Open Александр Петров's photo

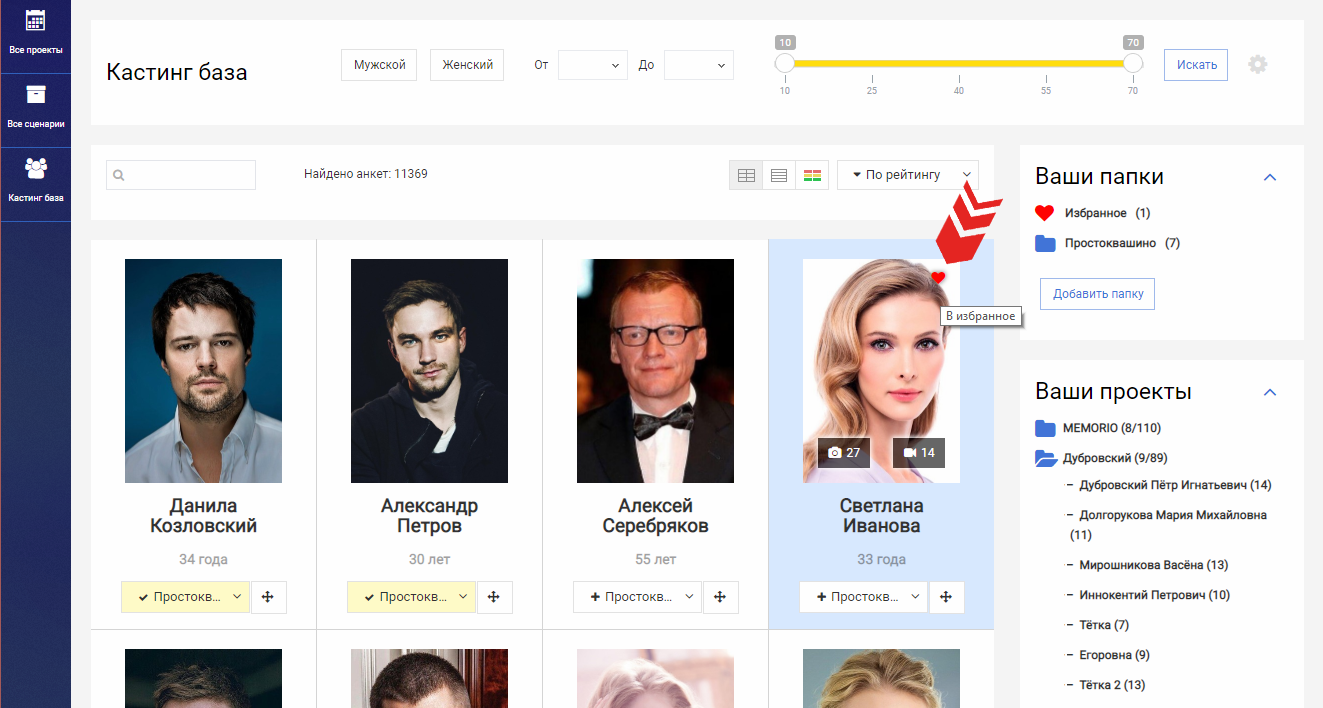[x=430, y=371]
